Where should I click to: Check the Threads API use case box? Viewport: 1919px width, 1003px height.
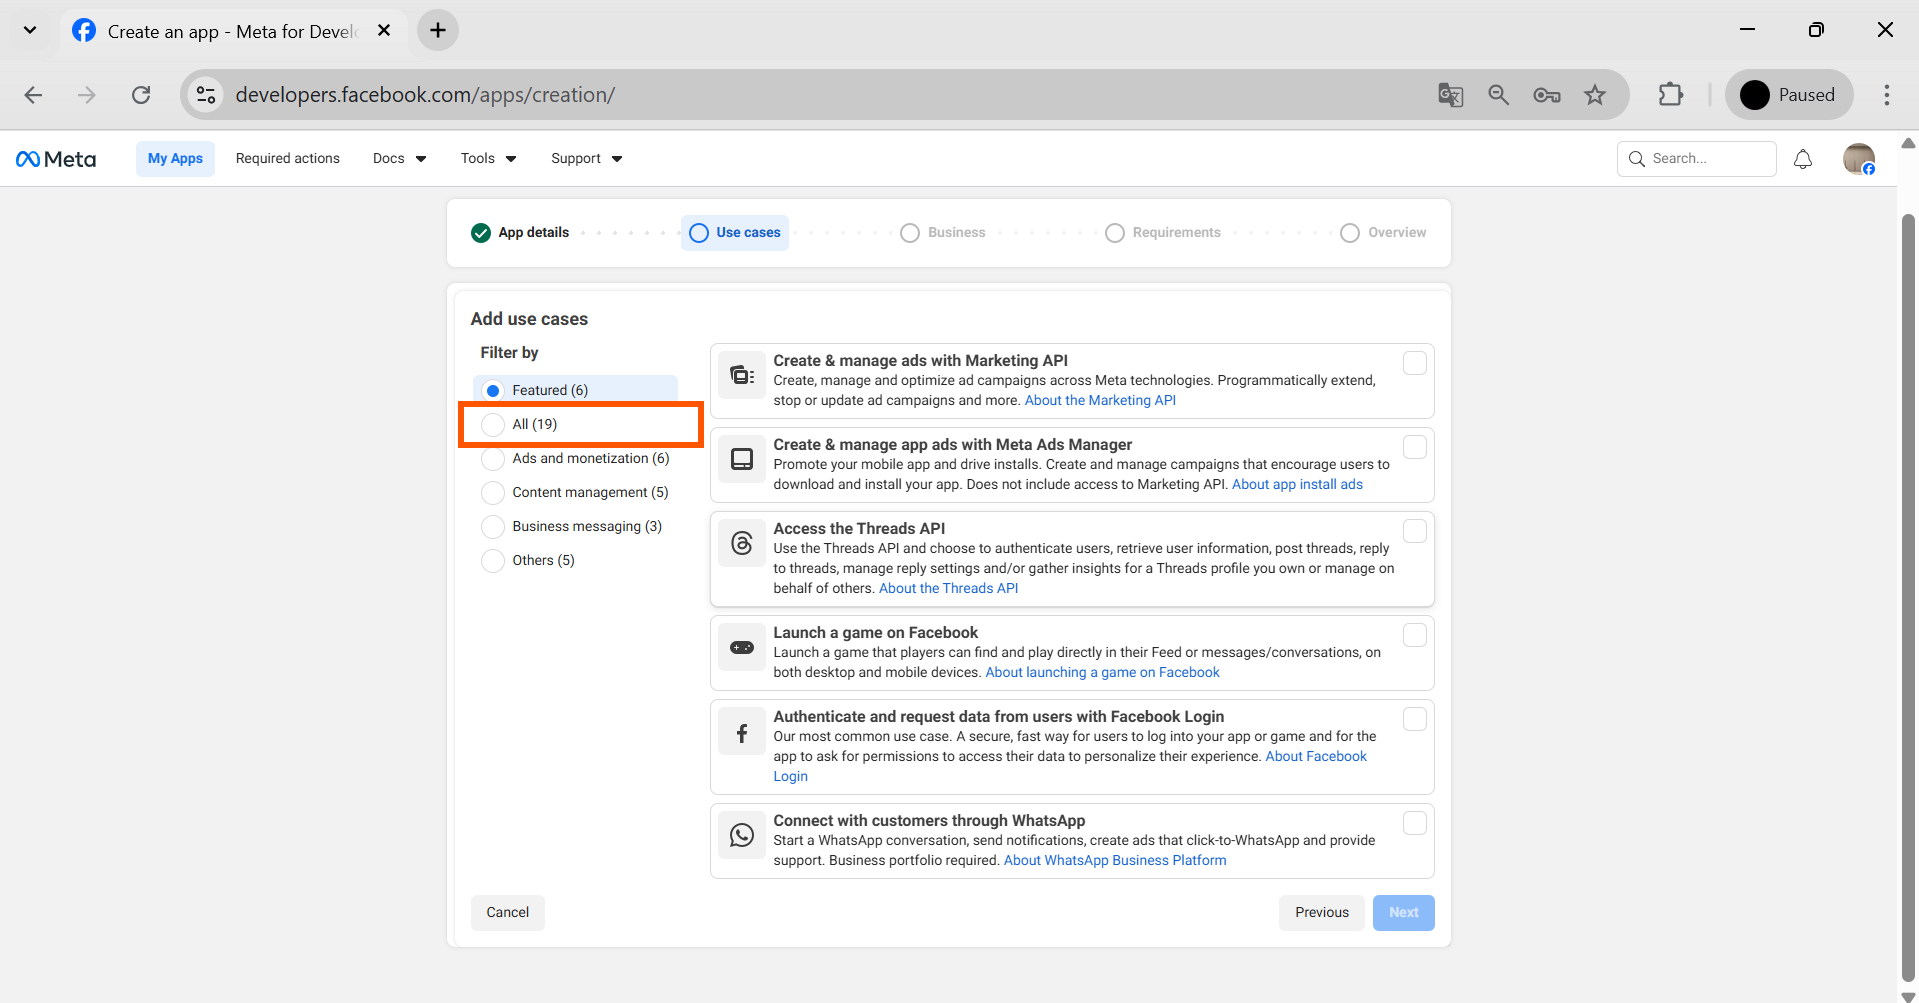tap(1415, 531)
